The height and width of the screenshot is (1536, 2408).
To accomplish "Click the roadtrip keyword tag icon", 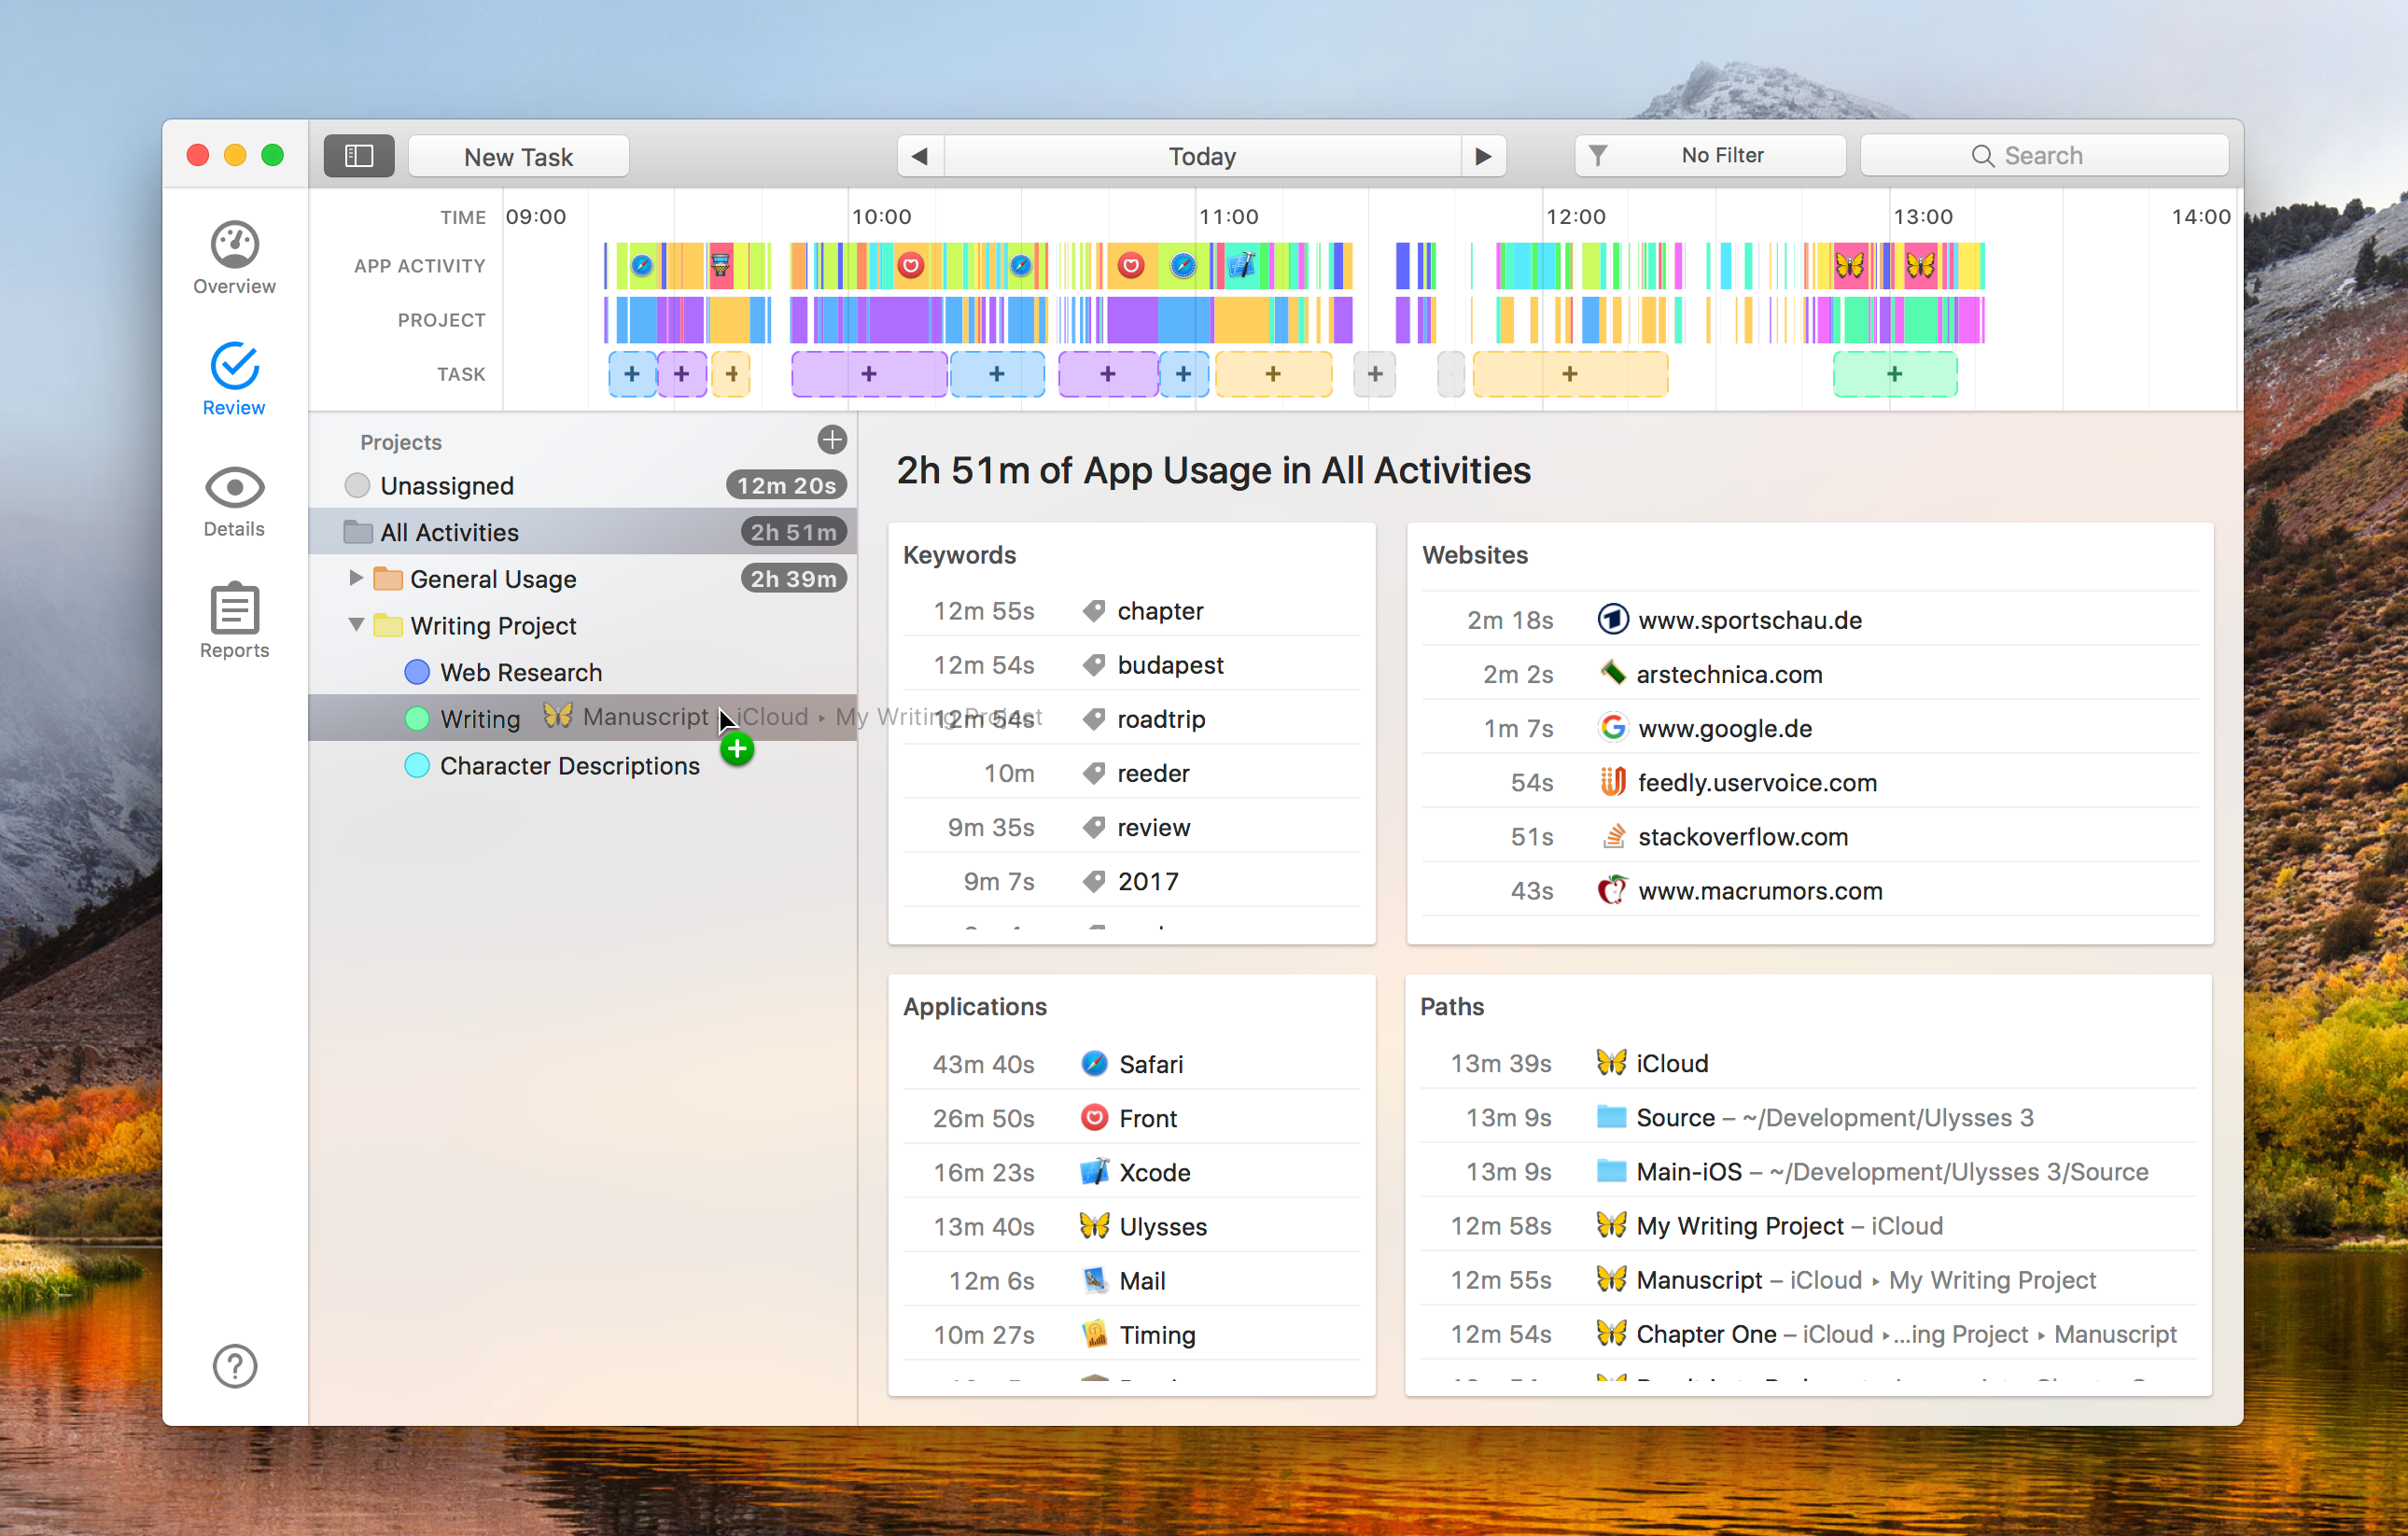I will coord(1094,719).
